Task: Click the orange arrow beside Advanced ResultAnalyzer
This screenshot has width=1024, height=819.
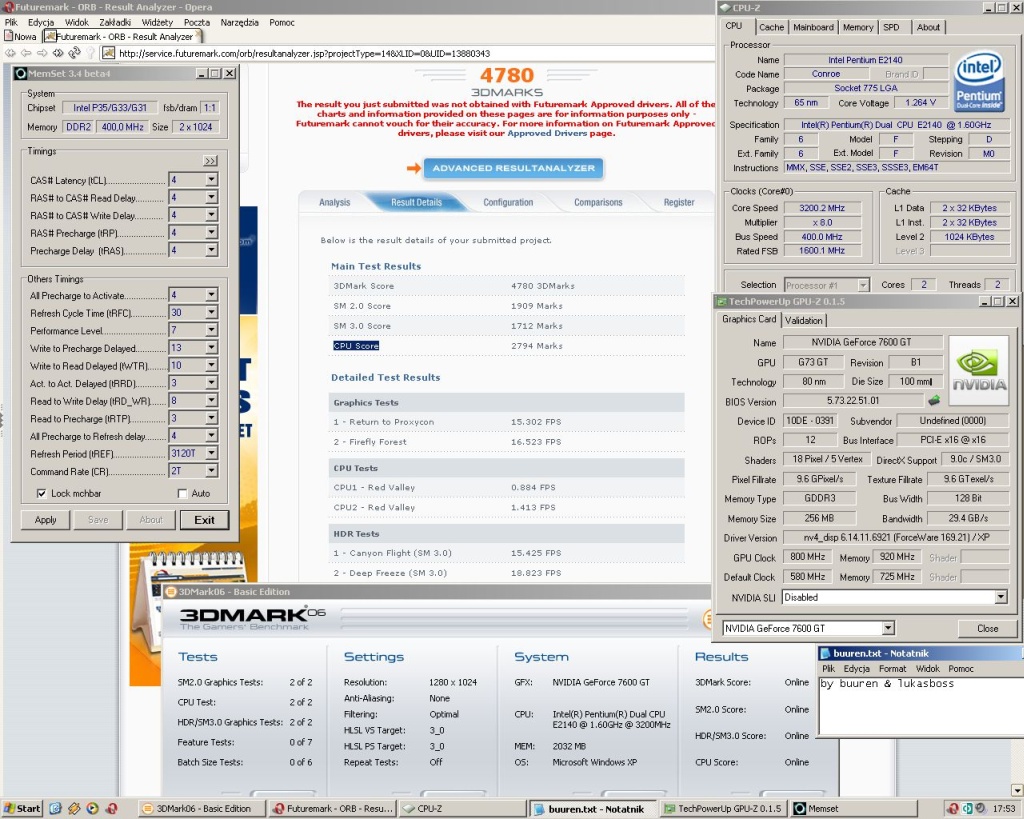Action: click(x=413, y=168)
